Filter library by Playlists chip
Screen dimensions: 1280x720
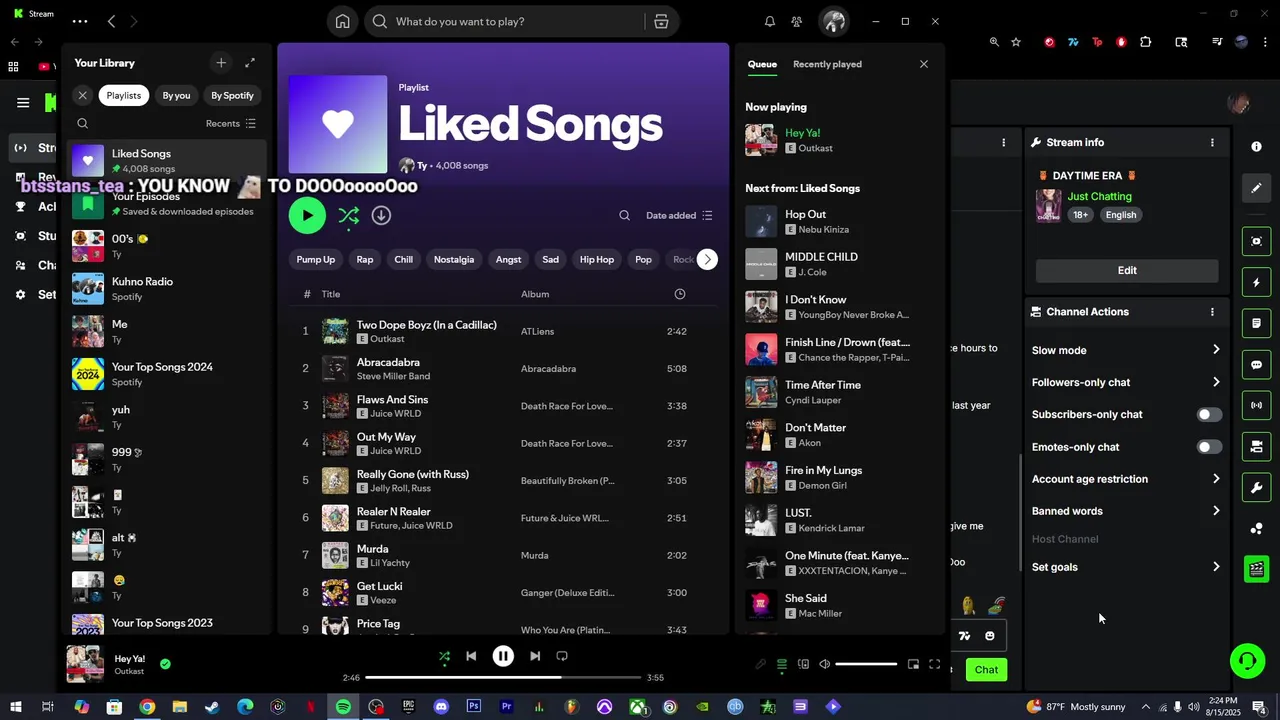coord(124,95)
